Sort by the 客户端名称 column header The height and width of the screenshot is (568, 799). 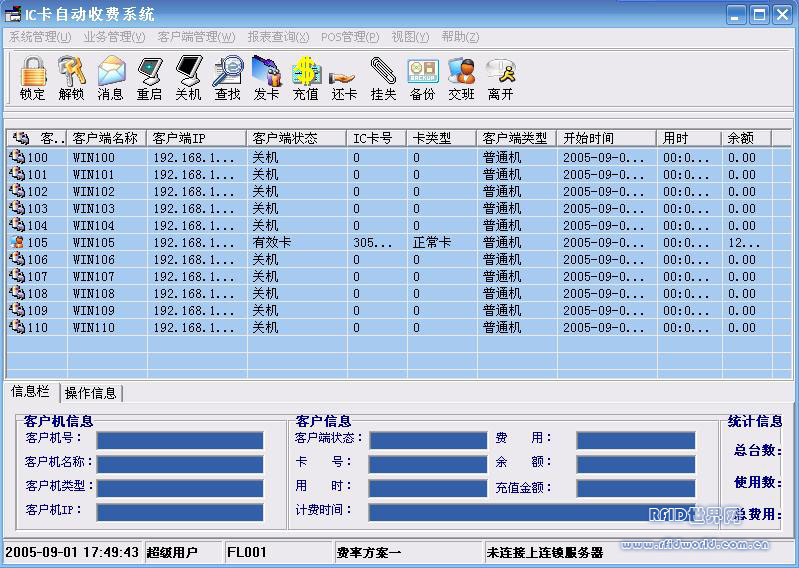point(107,138)
